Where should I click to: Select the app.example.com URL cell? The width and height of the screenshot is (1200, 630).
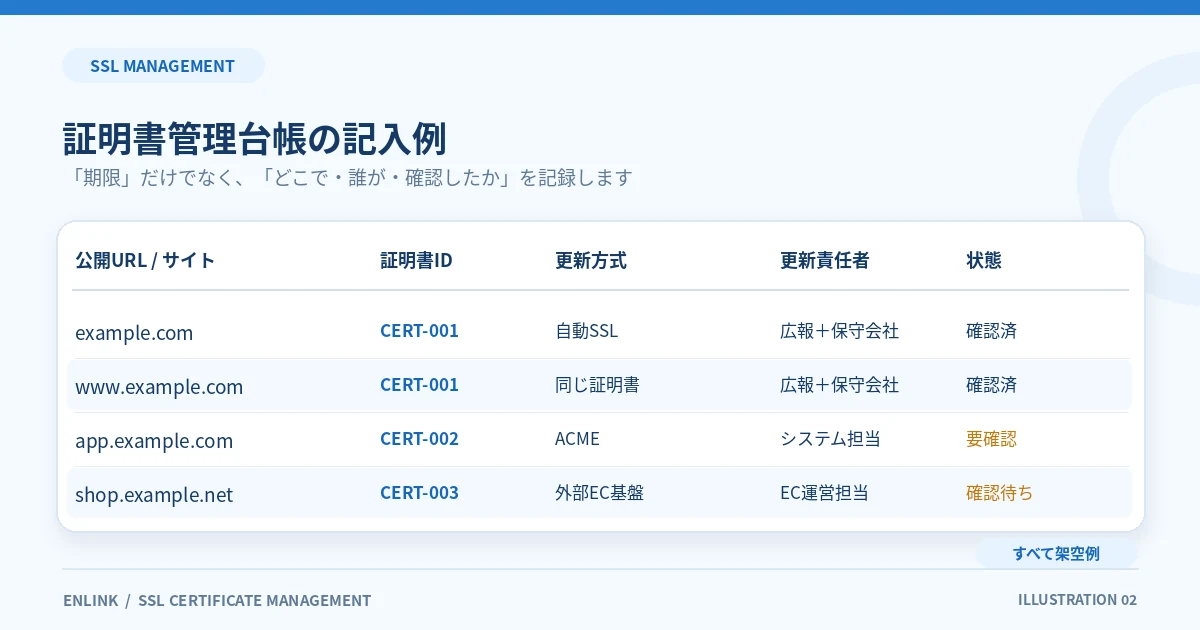tap(154, 441)
